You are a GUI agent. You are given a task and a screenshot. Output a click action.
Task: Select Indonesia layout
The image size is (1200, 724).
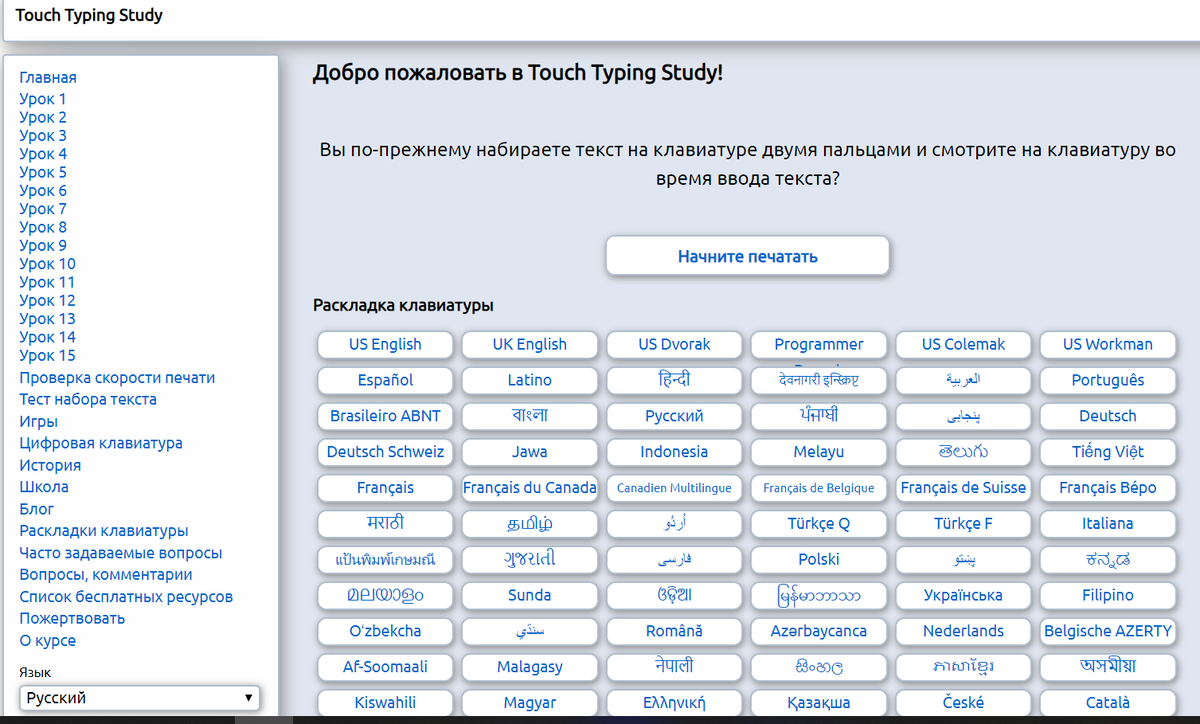pos(674,452)
